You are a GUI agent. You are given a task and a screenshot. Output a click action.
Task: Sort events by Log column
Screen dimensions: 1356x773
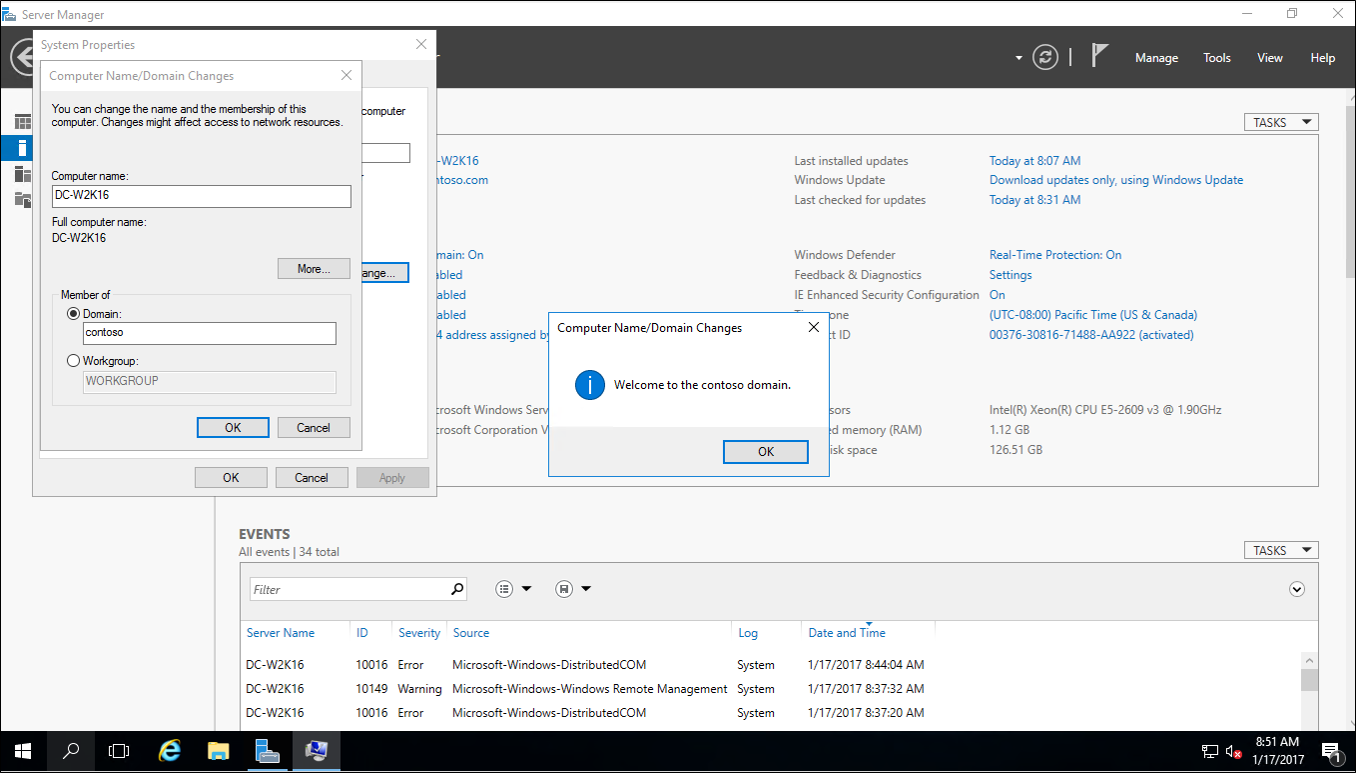point(748,633)
